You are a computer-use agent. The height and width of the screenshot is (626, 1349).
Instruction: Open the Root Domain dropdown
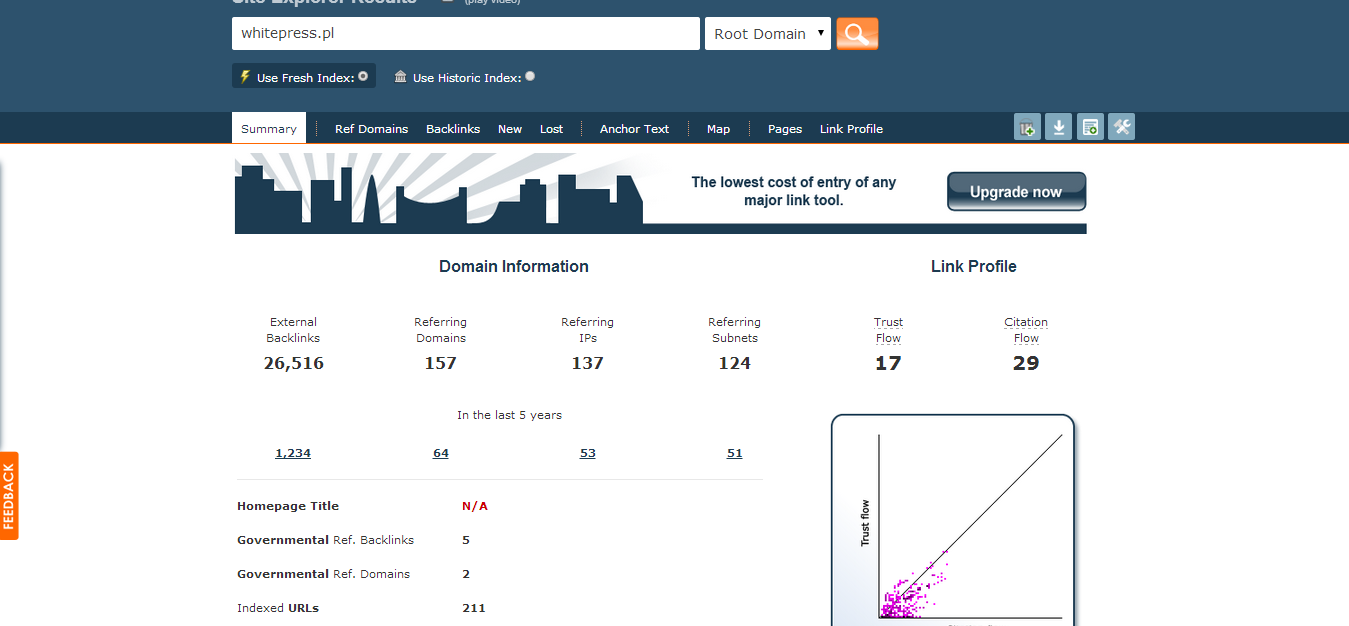pyautogui.click(x=768, y=33)
